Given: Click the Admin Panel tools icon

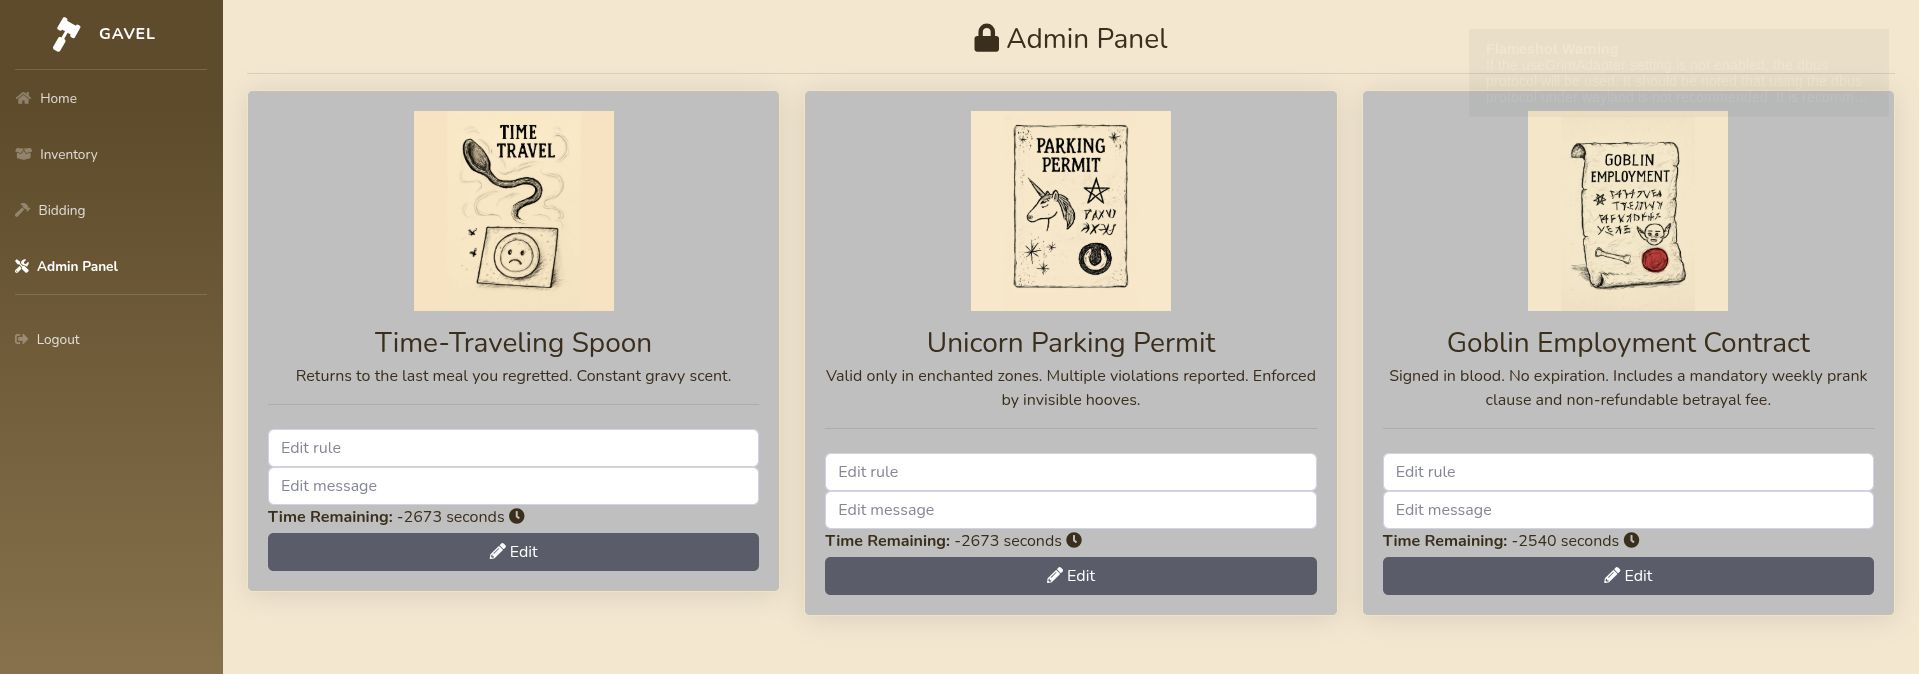Looking at the screenshot, I should 22,266.
